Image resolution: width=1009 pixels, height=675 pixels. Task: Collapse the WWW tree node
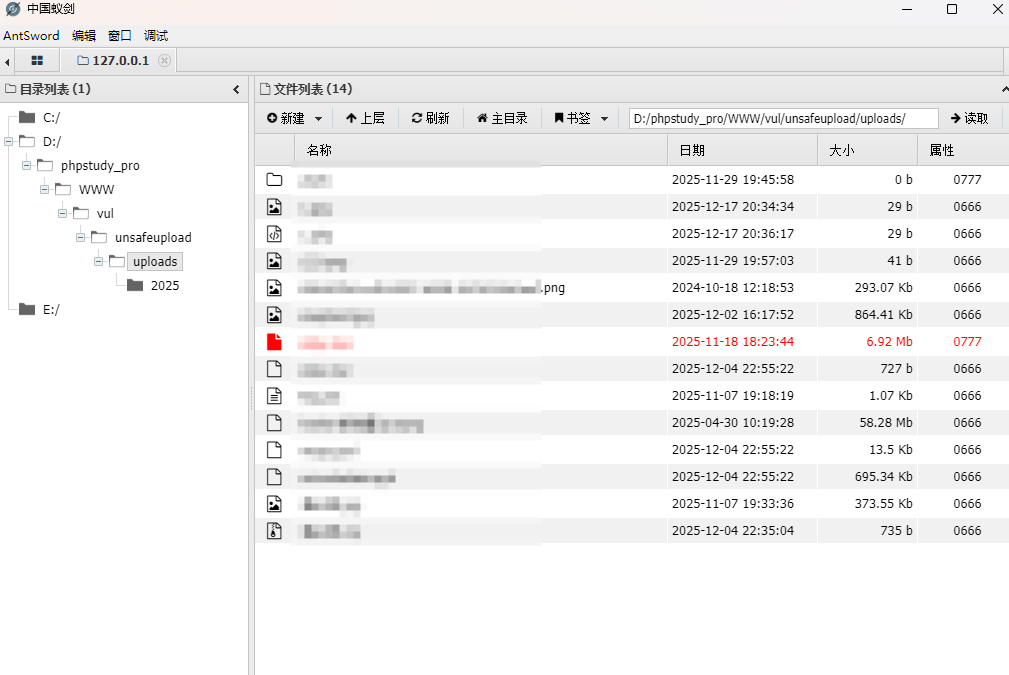coord(44,189)
